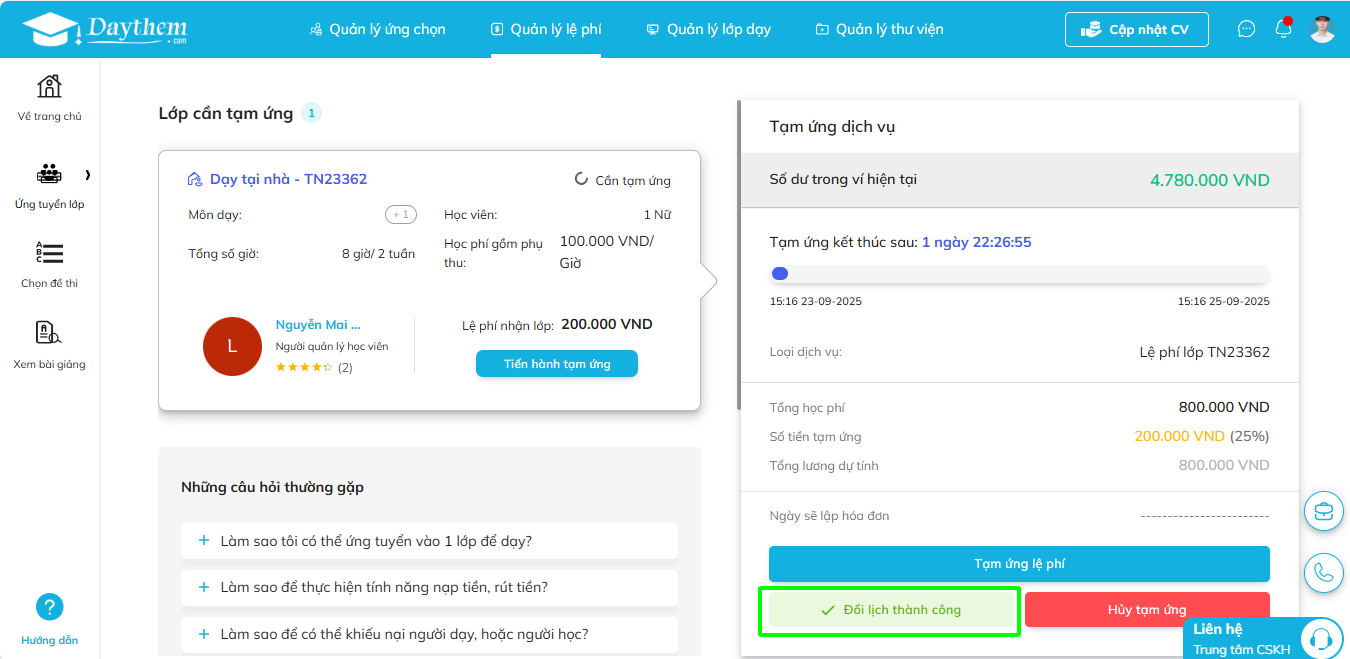Click the floating briefcase icon

(x=1324, y=511)
